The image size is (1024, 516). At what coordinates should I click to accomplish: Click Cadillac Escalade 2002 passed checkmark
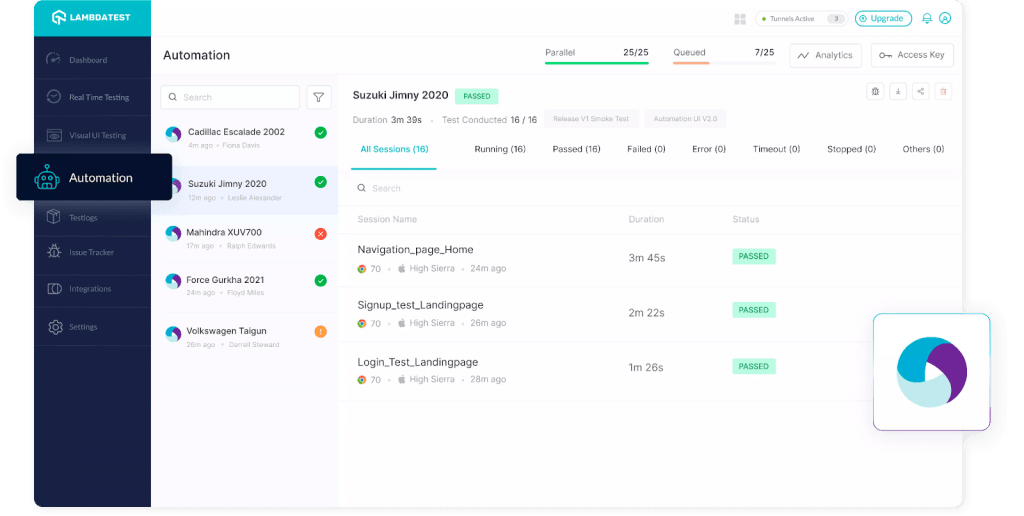[321, 133]
